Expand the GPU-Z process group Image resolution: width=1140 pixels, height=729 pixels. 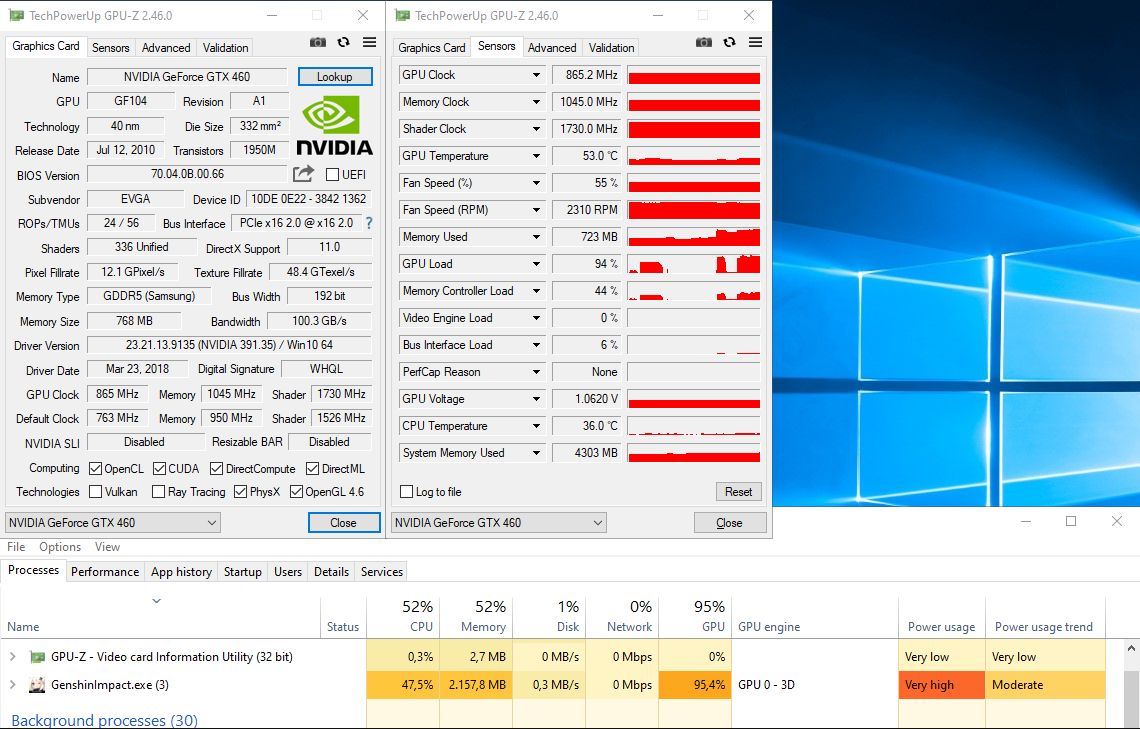[x=12, y=657]
